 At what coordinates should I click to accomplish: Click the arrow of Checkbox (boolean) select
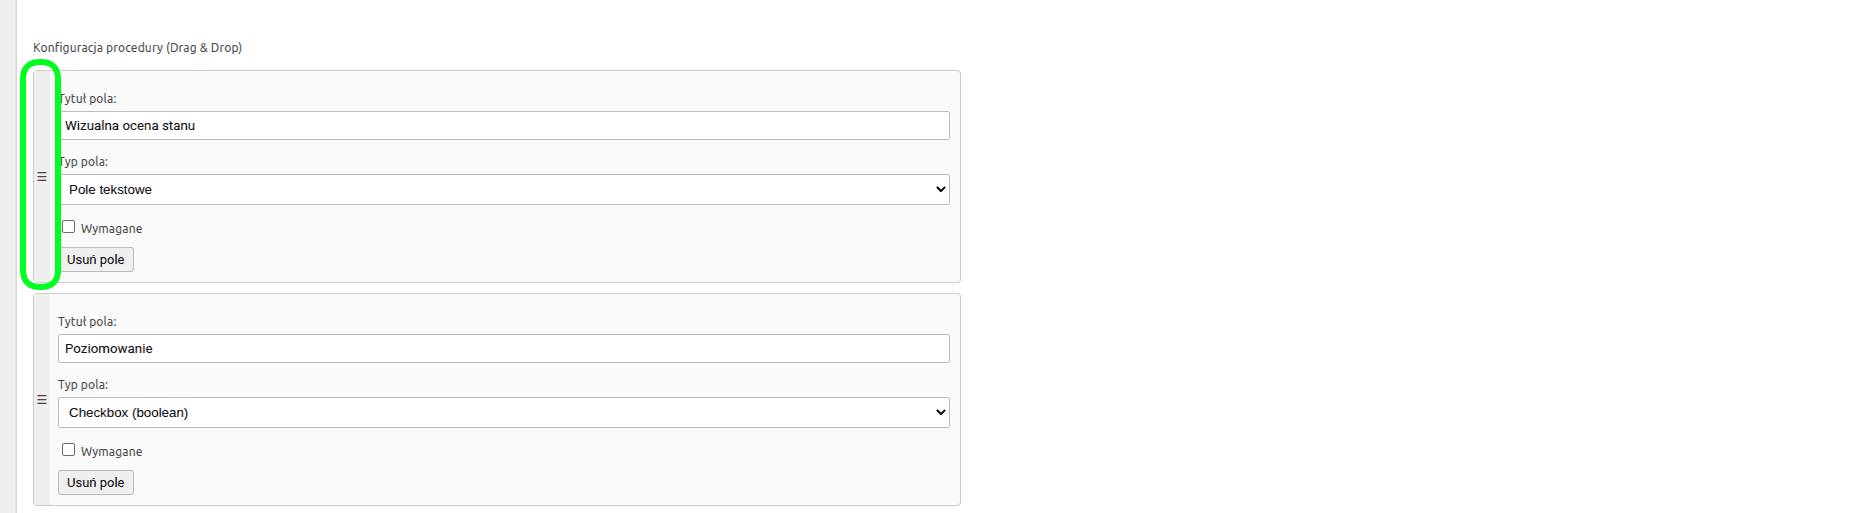pos(939,413)
